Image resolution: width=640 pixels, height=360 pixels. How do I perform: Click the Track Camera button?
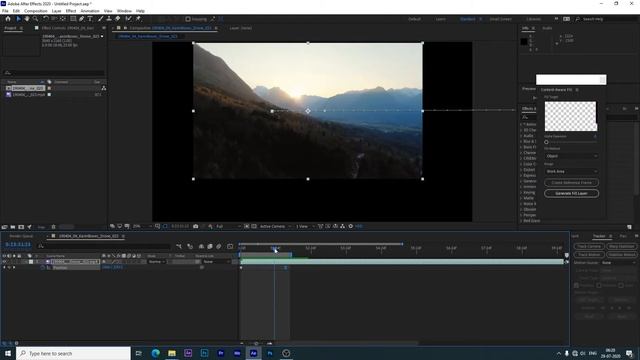pos(589,247)
